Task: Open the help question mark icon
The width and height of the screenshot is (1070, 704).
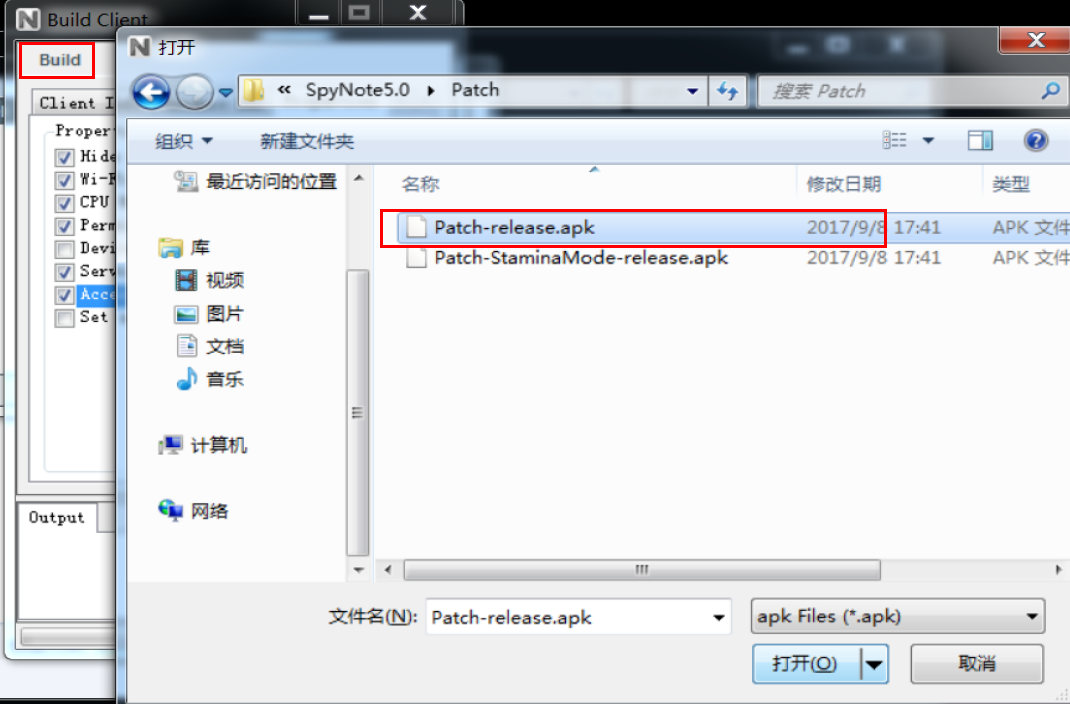Action: click(1035, 141)
